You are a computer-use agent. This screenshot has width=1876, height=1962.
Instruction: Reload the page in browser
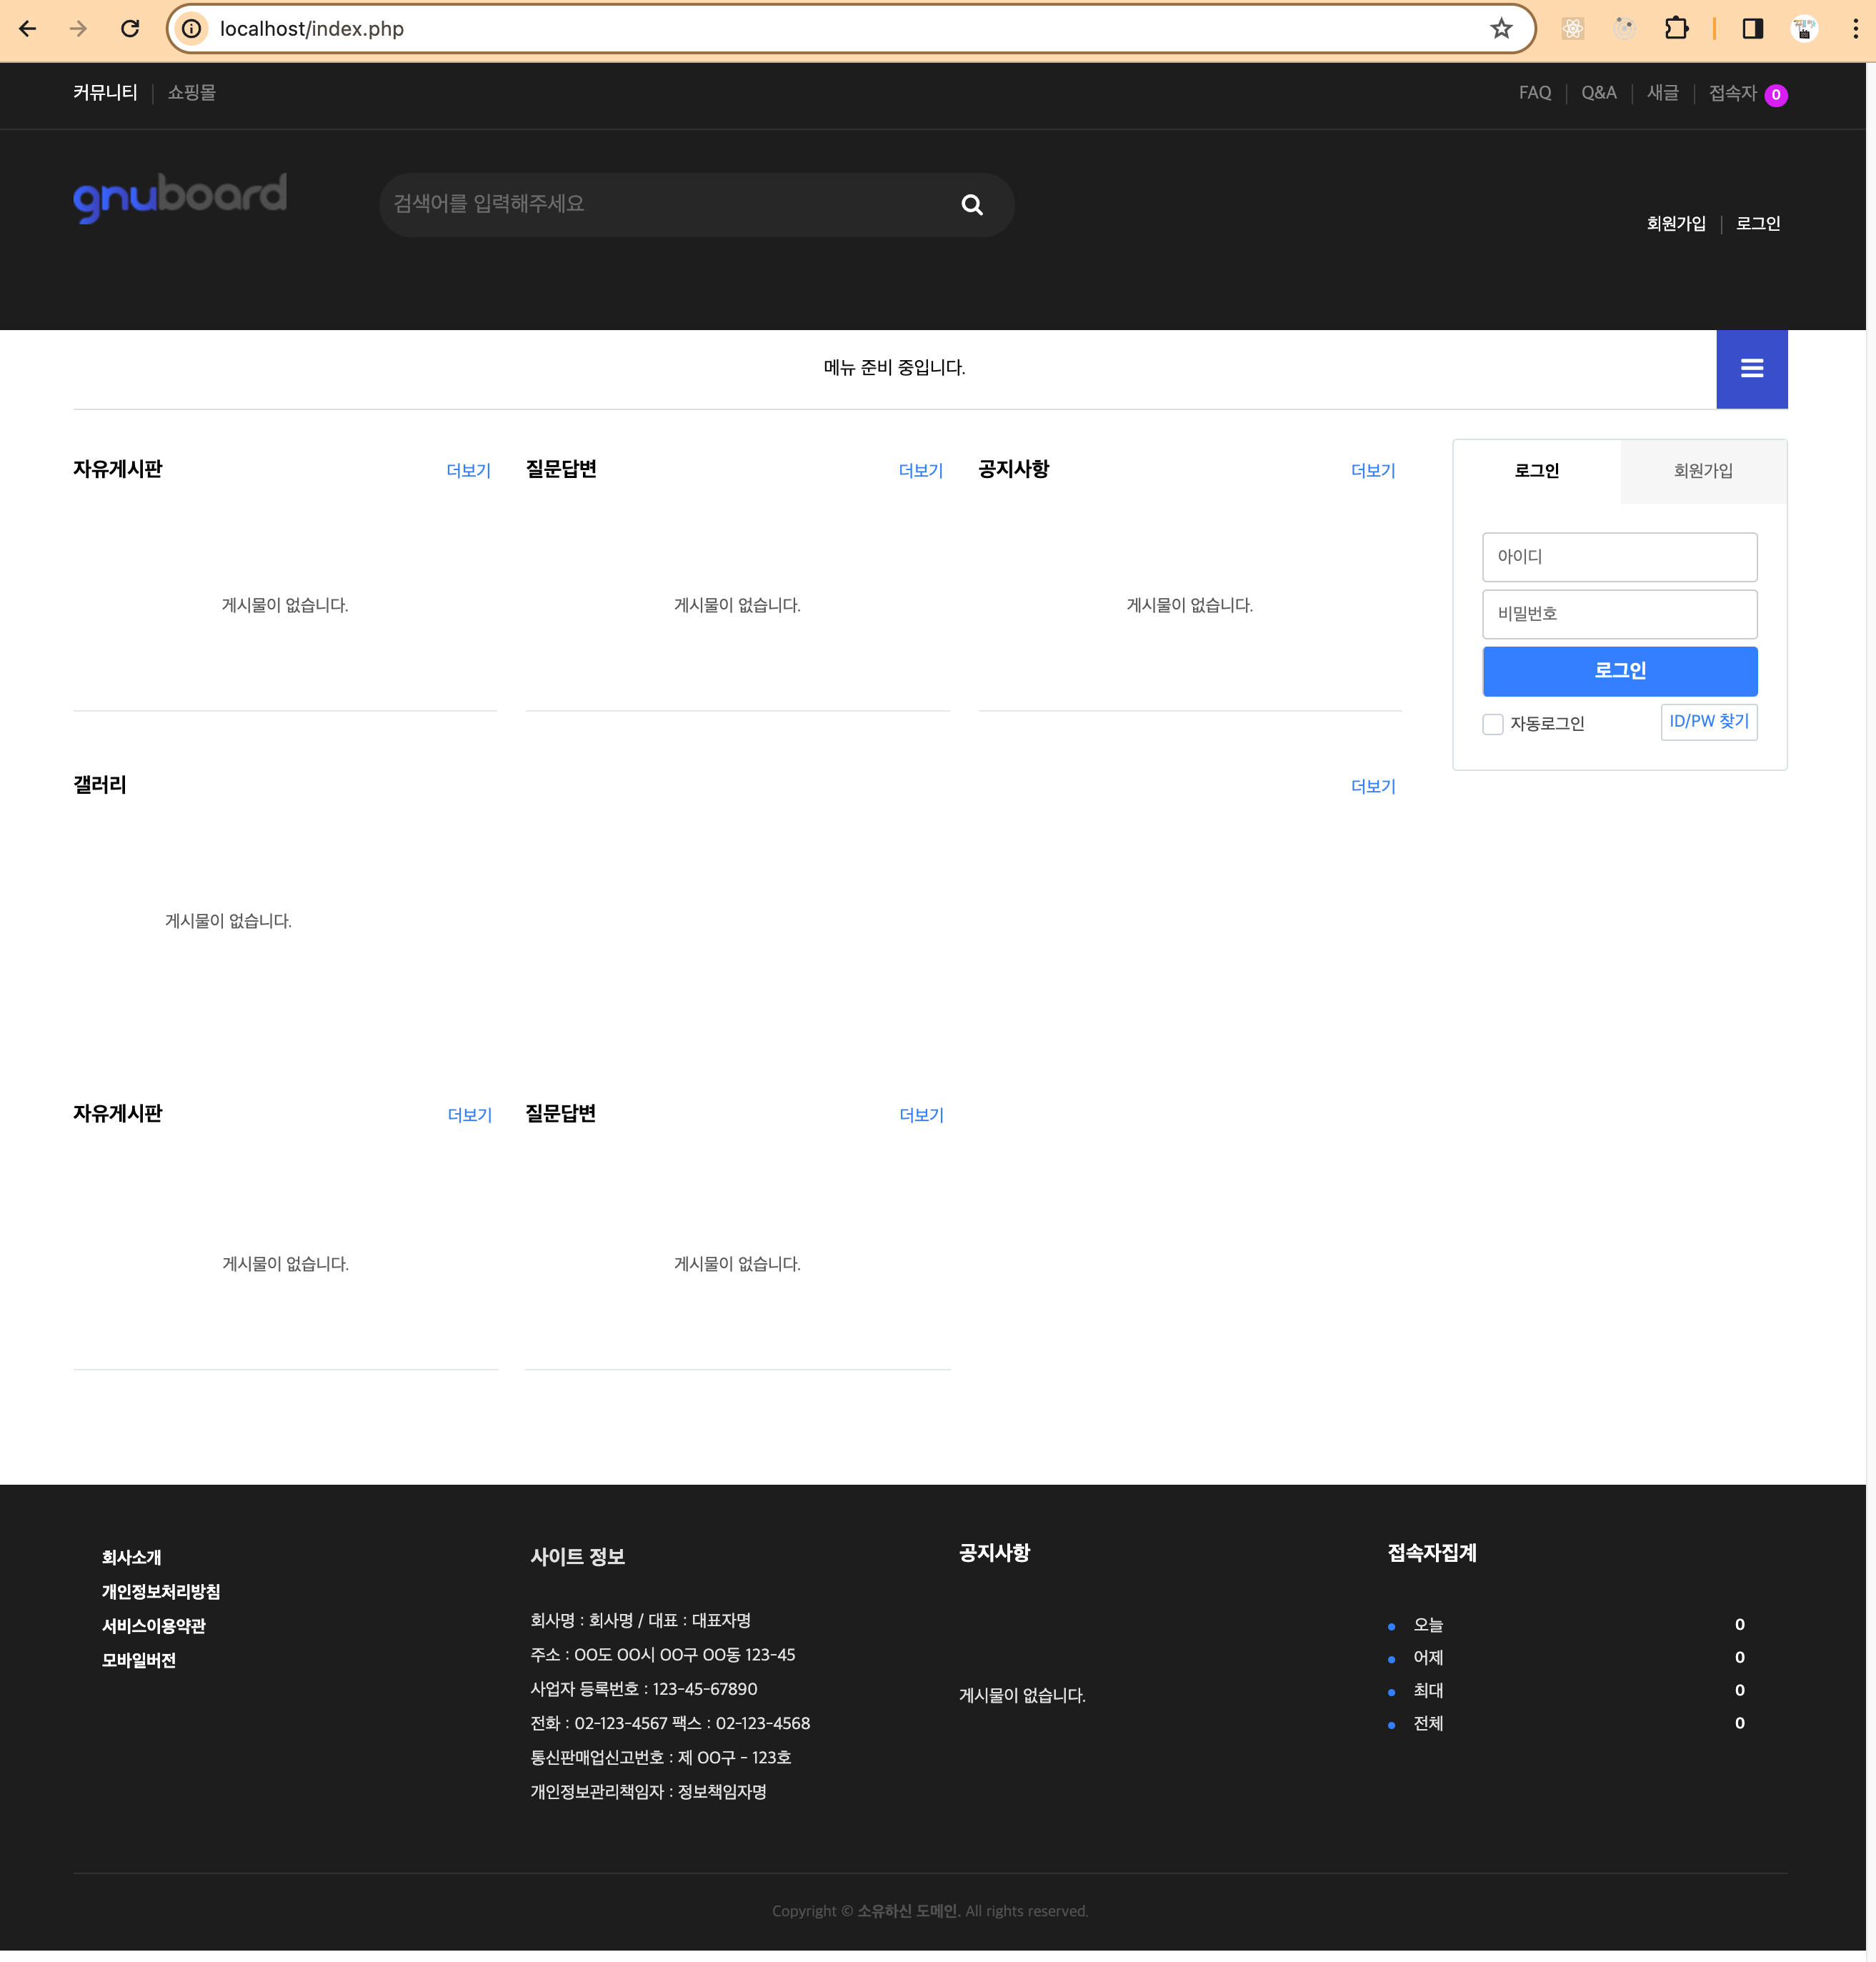click(x=130, y=29)
